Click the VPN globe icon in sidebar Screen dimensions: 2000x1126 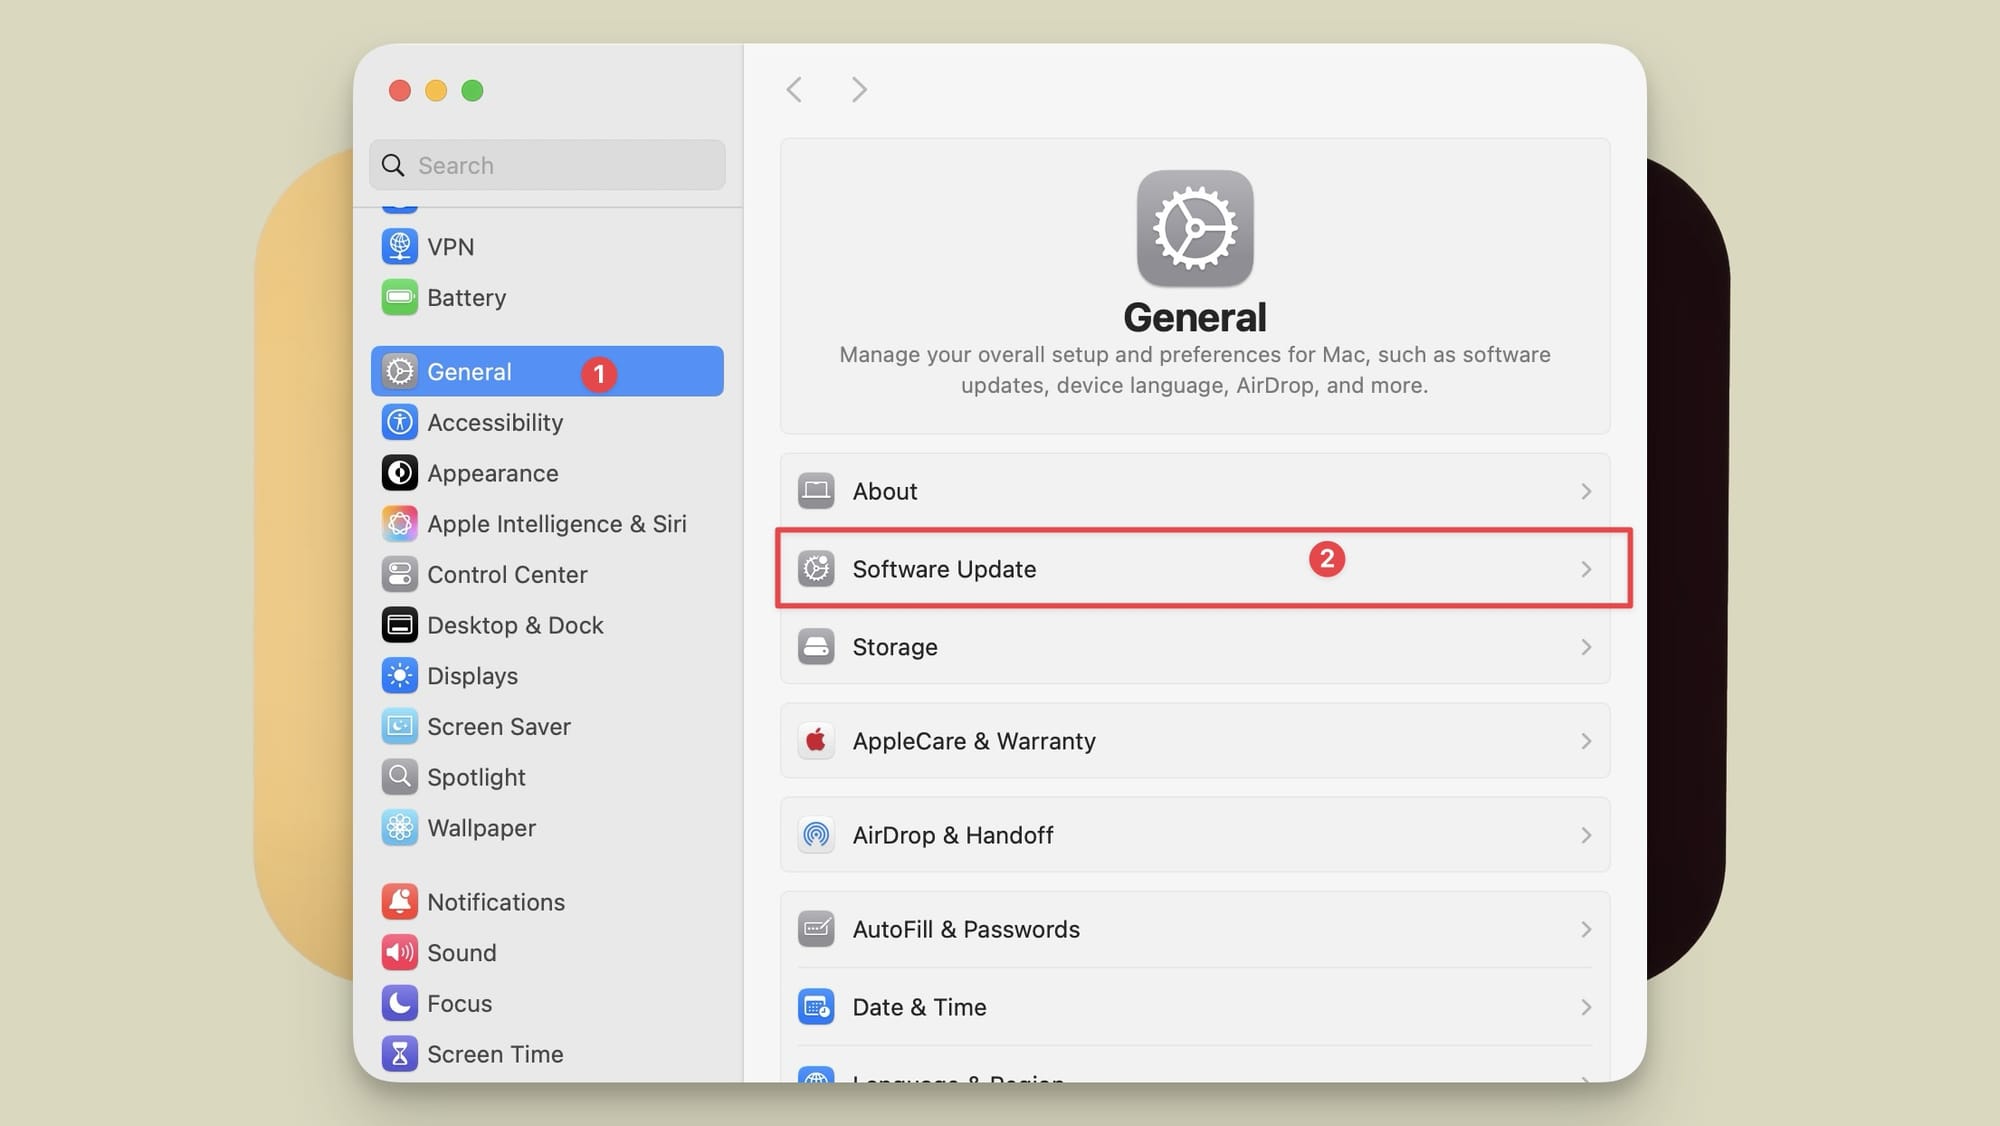click(x=399, y=246)
